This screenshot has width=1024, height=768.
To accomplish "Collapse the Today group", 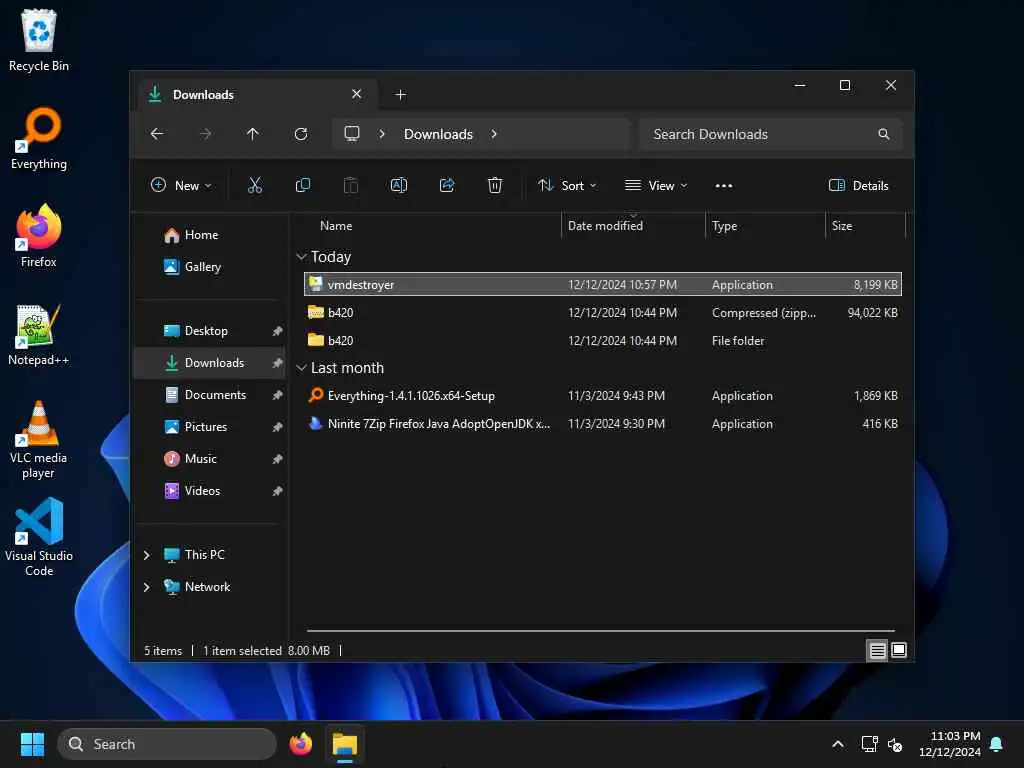I will pyautogui.click(x=301, y=257).
